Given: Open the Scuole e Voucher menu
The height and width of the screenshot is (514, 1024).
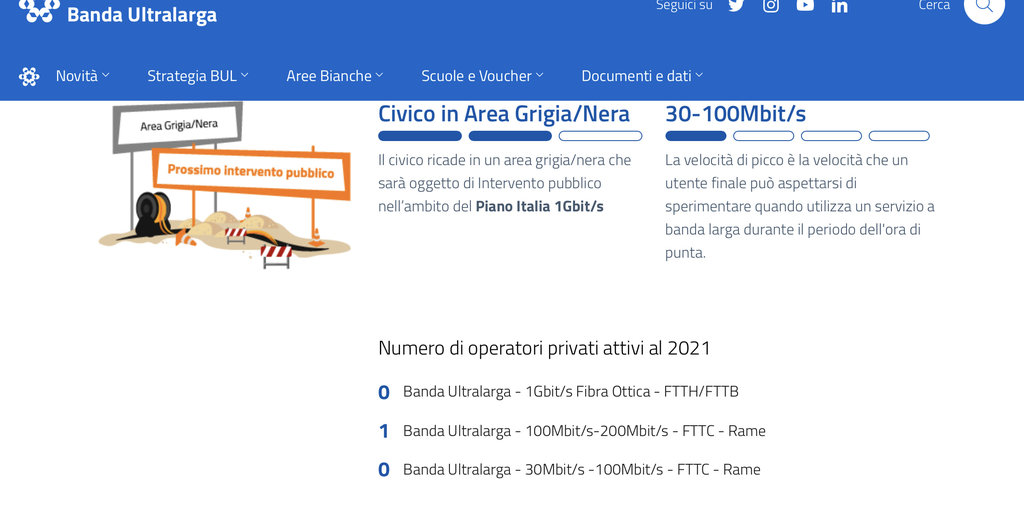Looking at the screenshot, I should pyautogui.click(x=482, y=76).
